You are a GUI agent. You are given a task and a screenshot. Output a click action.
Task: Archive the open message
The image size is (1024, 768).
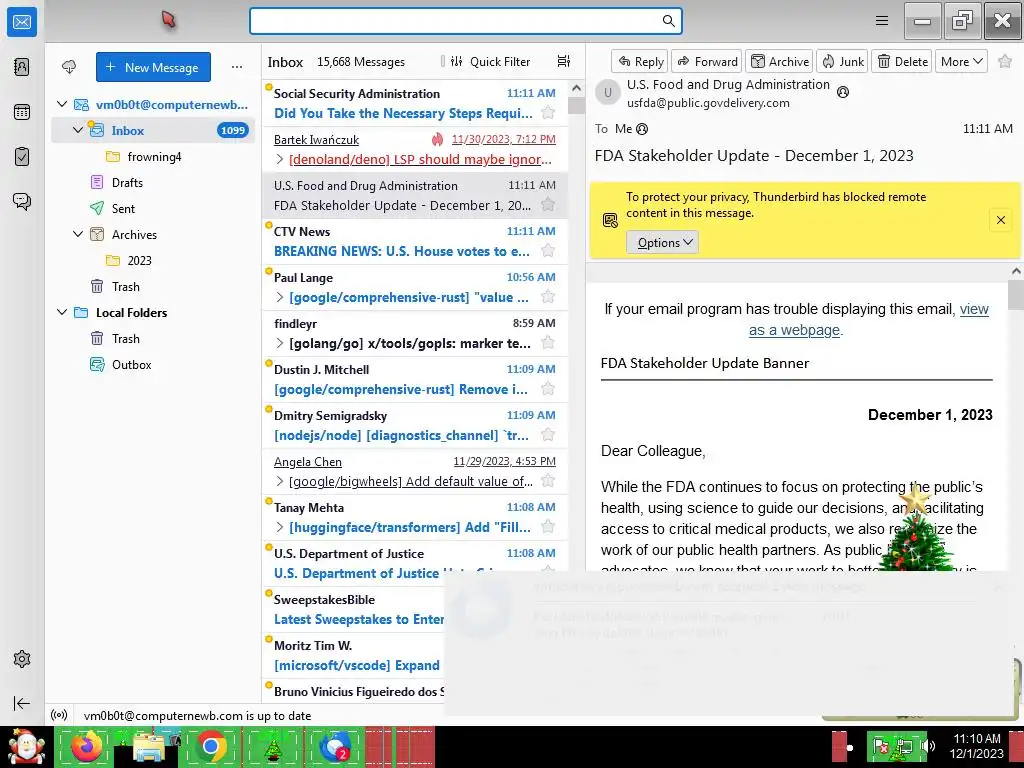coord(779,61)
